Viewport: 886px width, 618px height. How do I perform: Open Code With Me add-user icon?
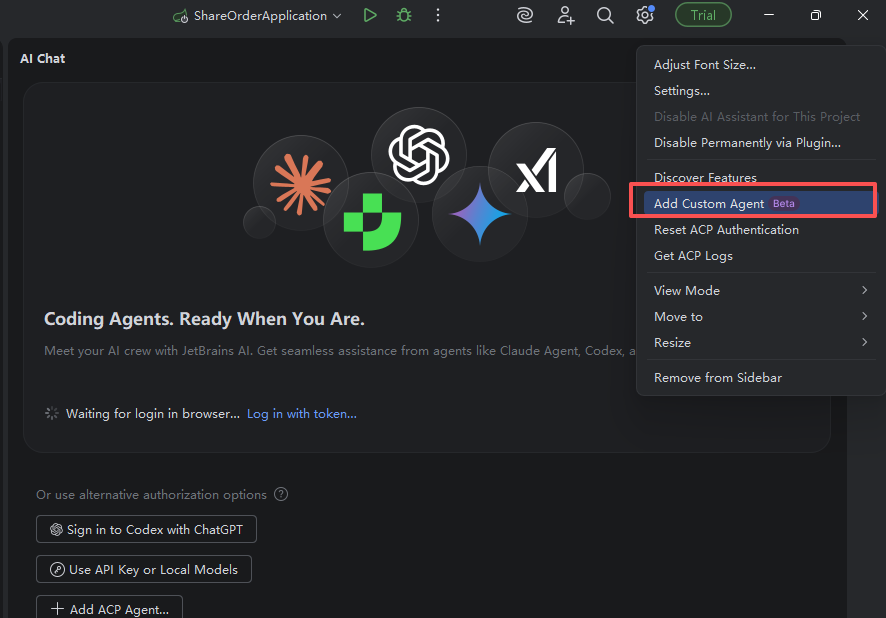pos(566,15)
